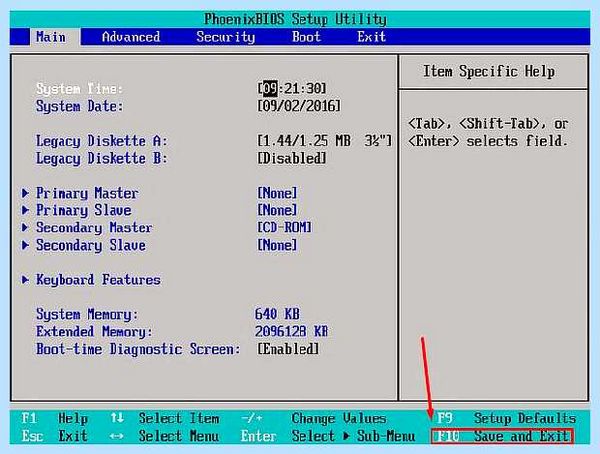Toggle Boot-time Diagnostic Screen Enabled value
Image resolution: width=600 pixels, height=454 pixels.
[288, 349]
